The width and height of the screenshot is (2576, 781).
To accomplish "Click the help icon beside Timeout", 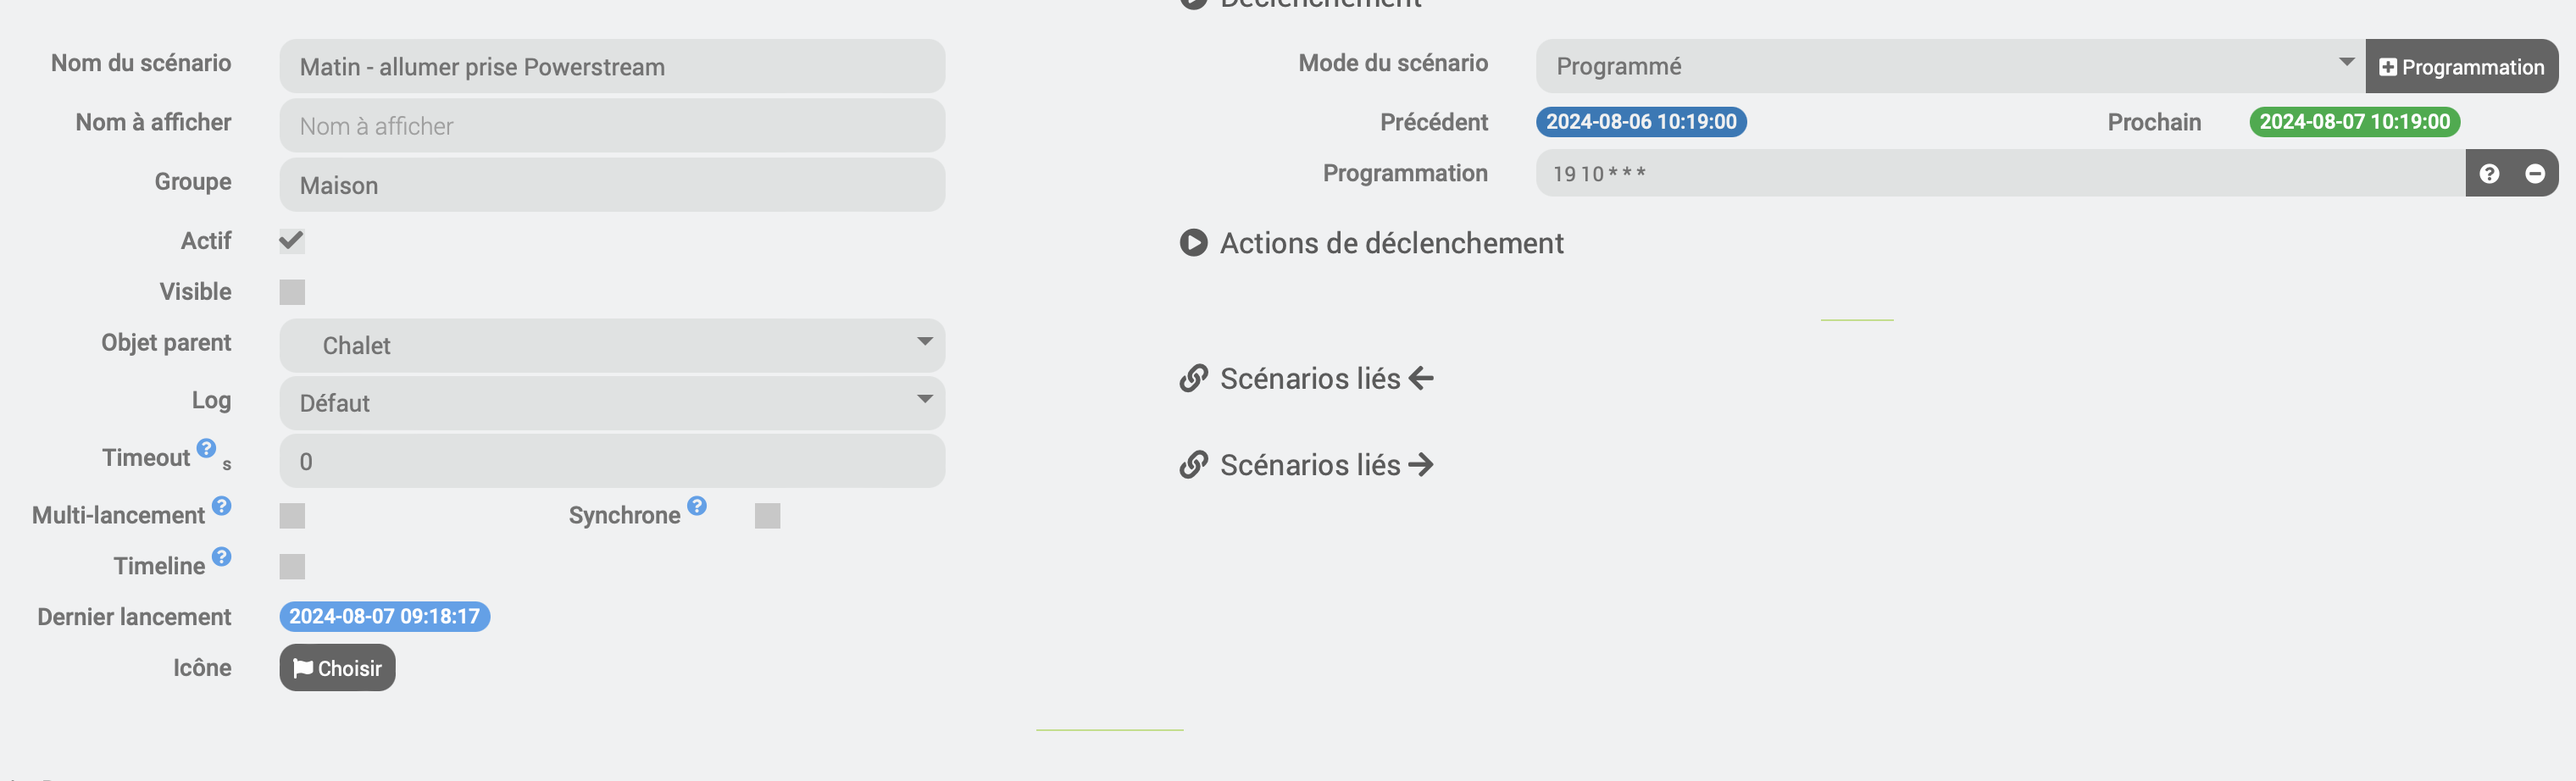I will [206, 448].
